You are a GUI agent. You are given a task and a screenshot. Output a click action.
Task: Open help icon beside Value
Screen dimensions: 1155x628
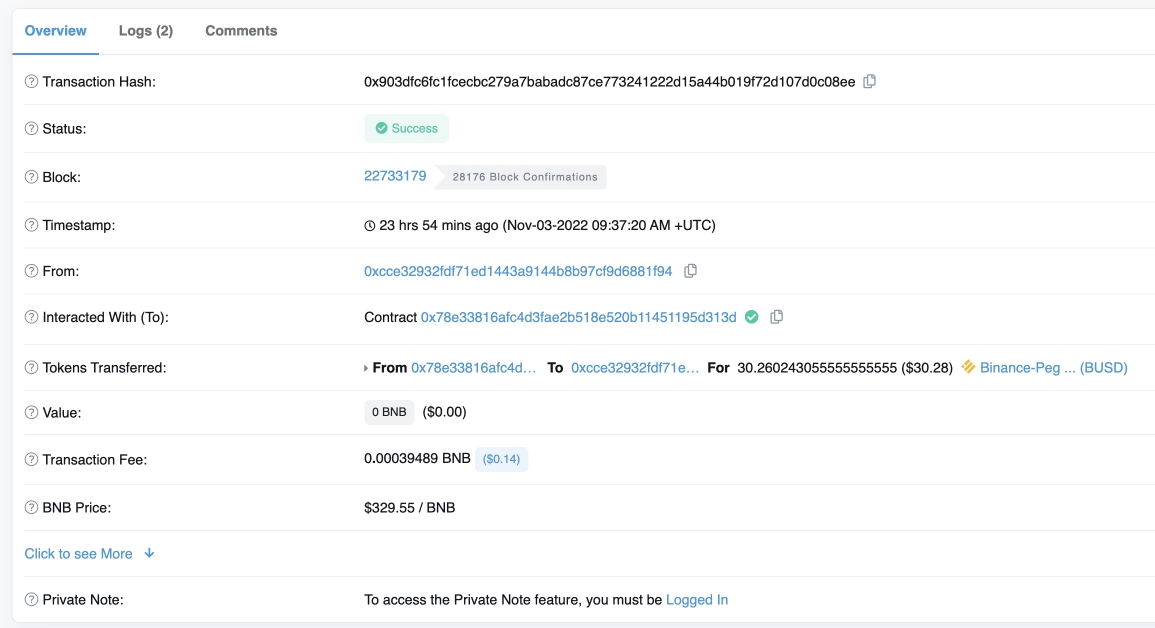(x=31, y=412)
